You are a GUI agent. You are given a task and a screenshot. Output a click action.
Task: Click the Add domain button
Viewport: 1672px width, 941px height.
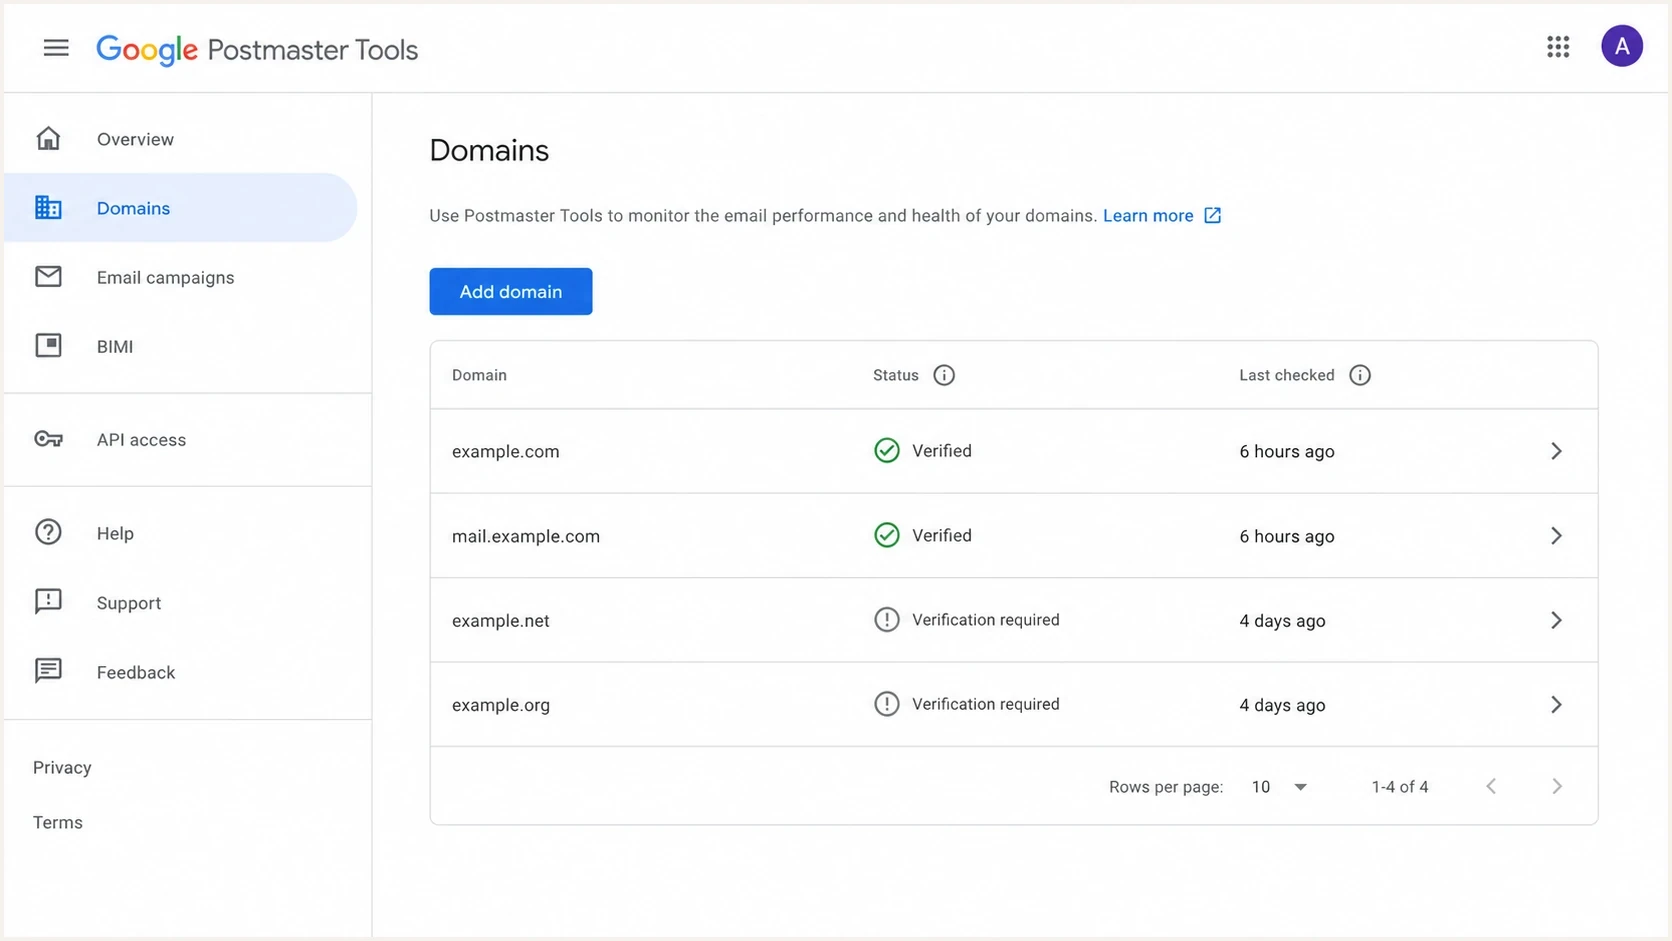pyautogui.click(x=511, y=291)
